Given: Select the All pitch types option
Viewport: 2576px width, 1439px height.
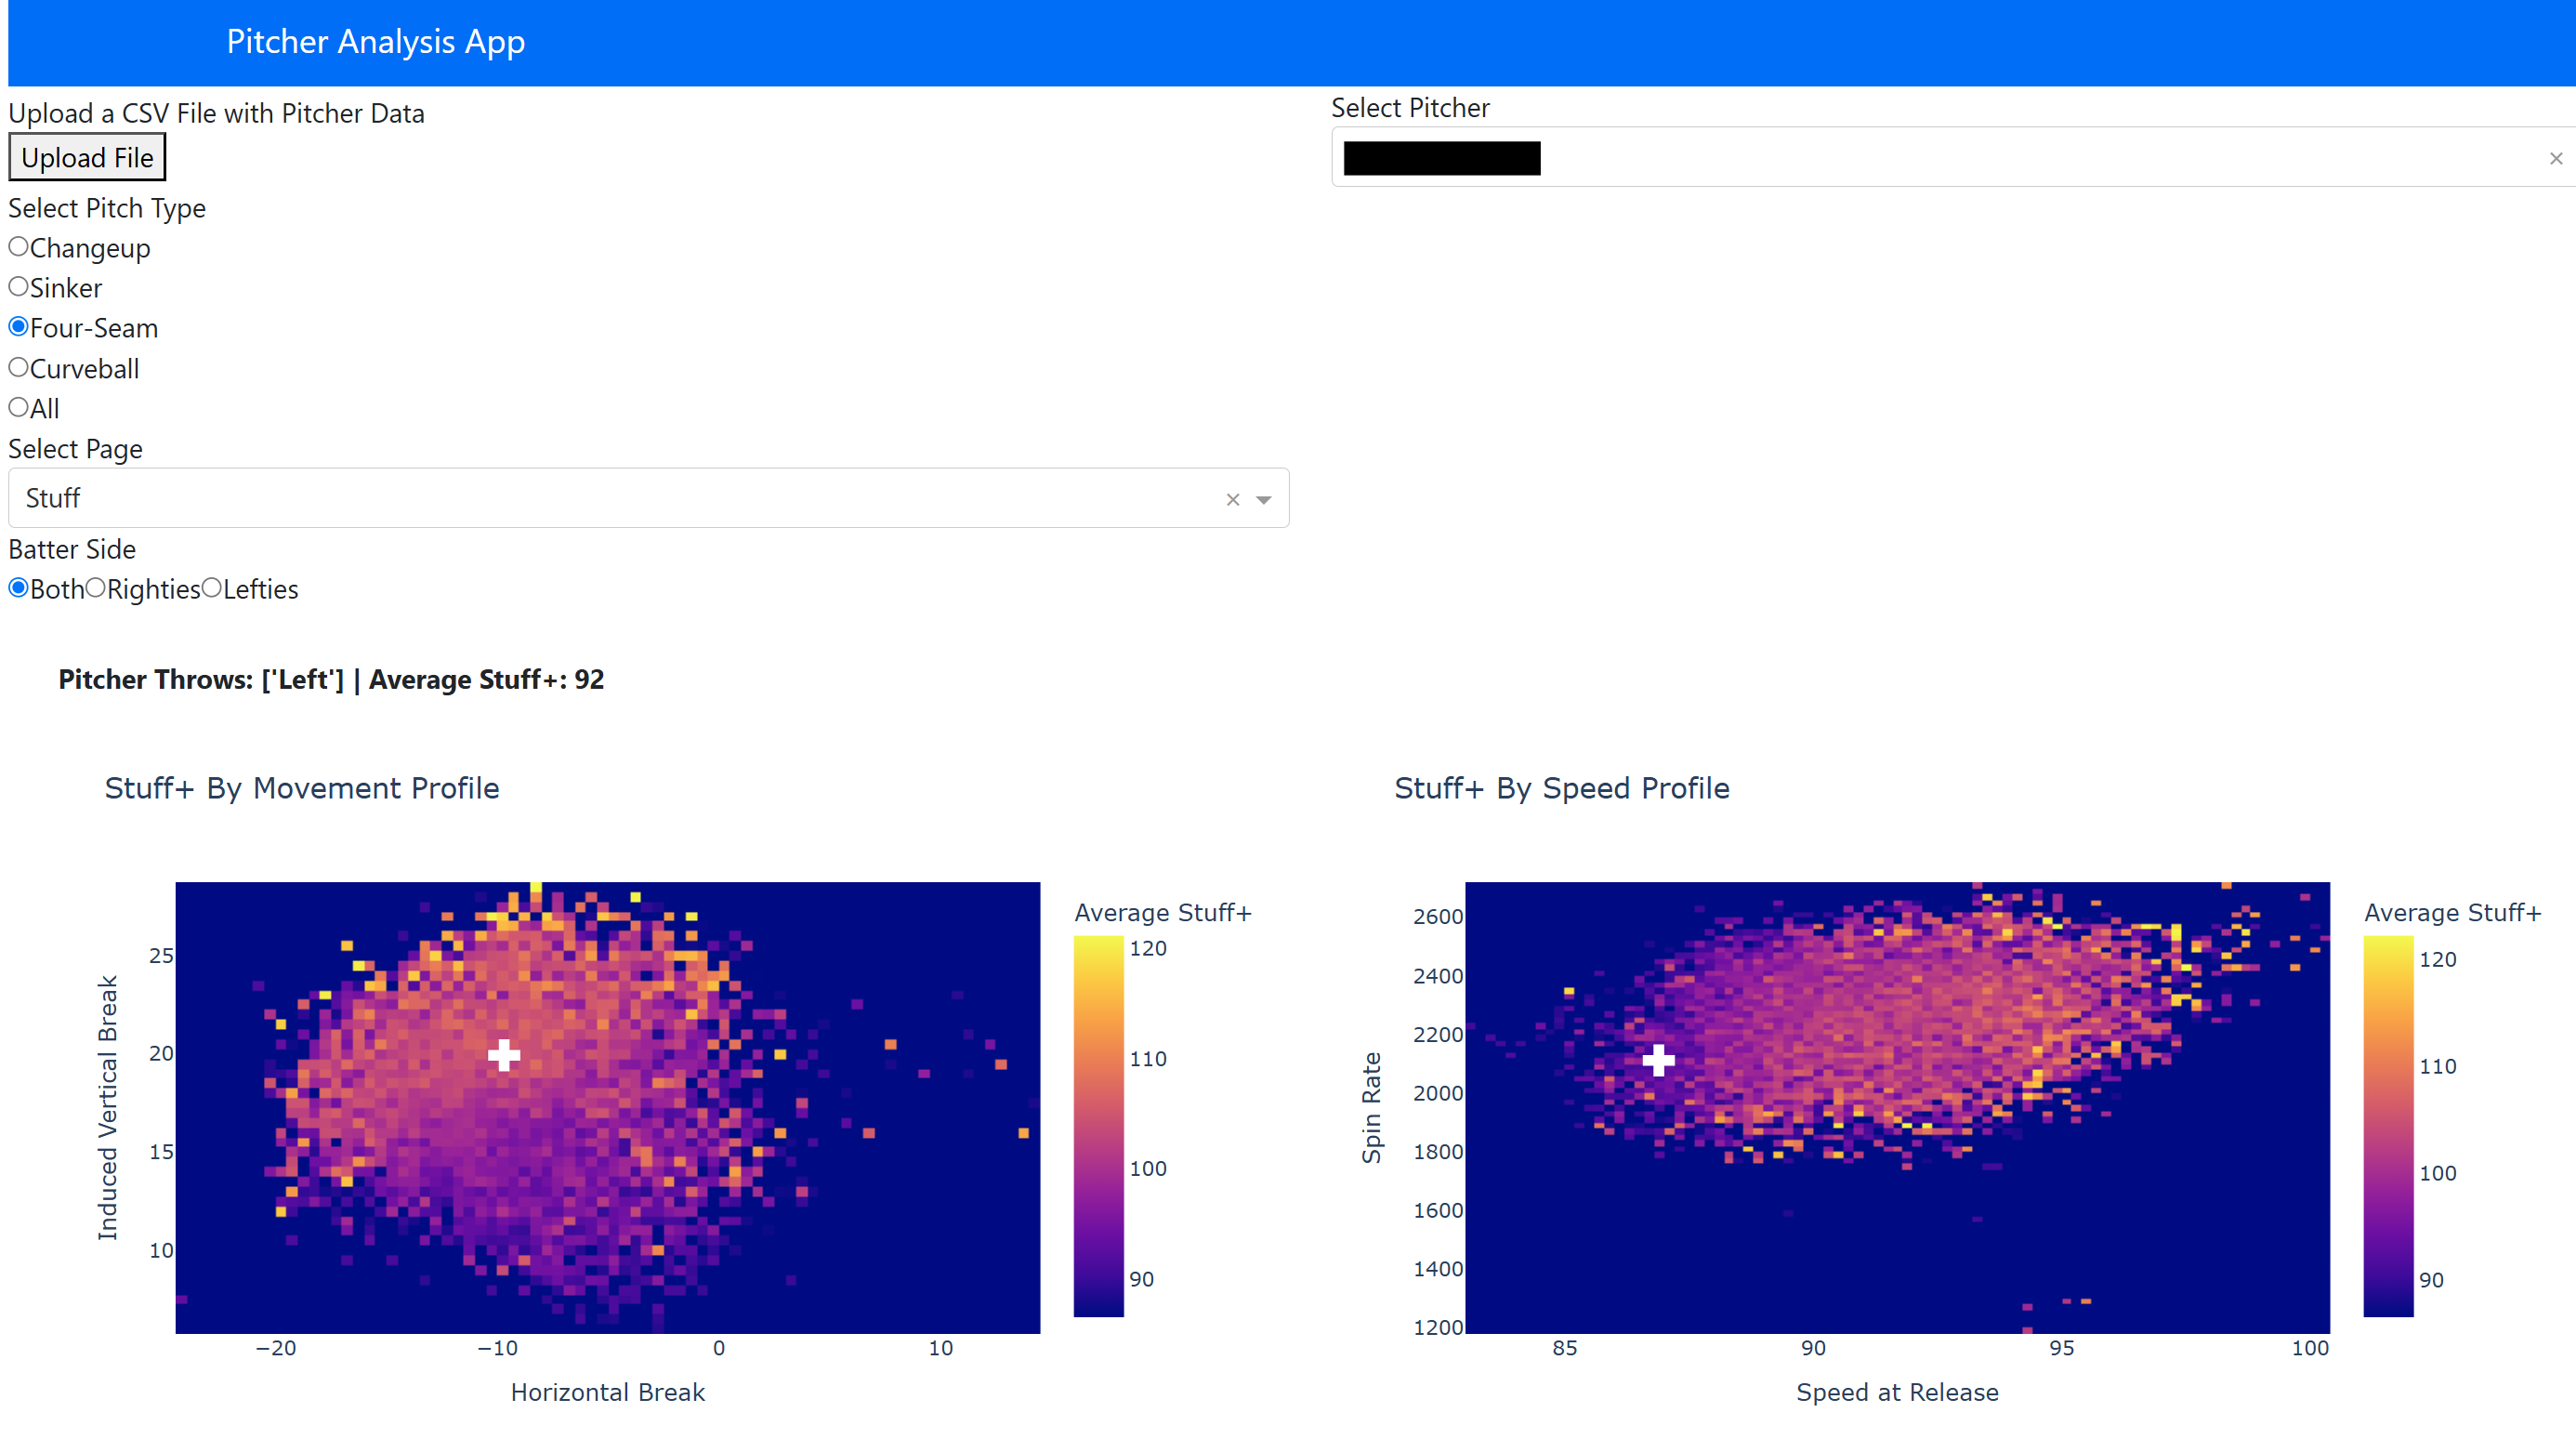Looking at the screenshot, I should pos(18,408).
